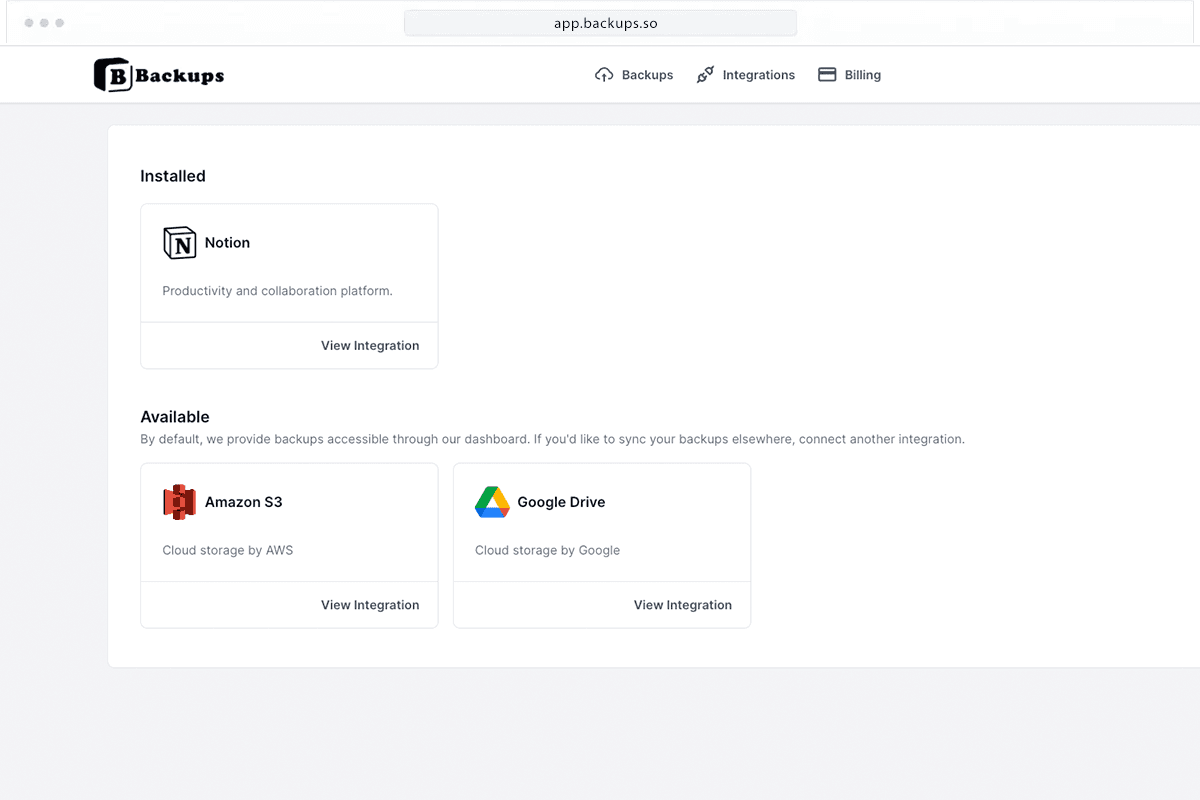Open View Integration for Amazon S3
1200x800 pixels.
point(370,604)
